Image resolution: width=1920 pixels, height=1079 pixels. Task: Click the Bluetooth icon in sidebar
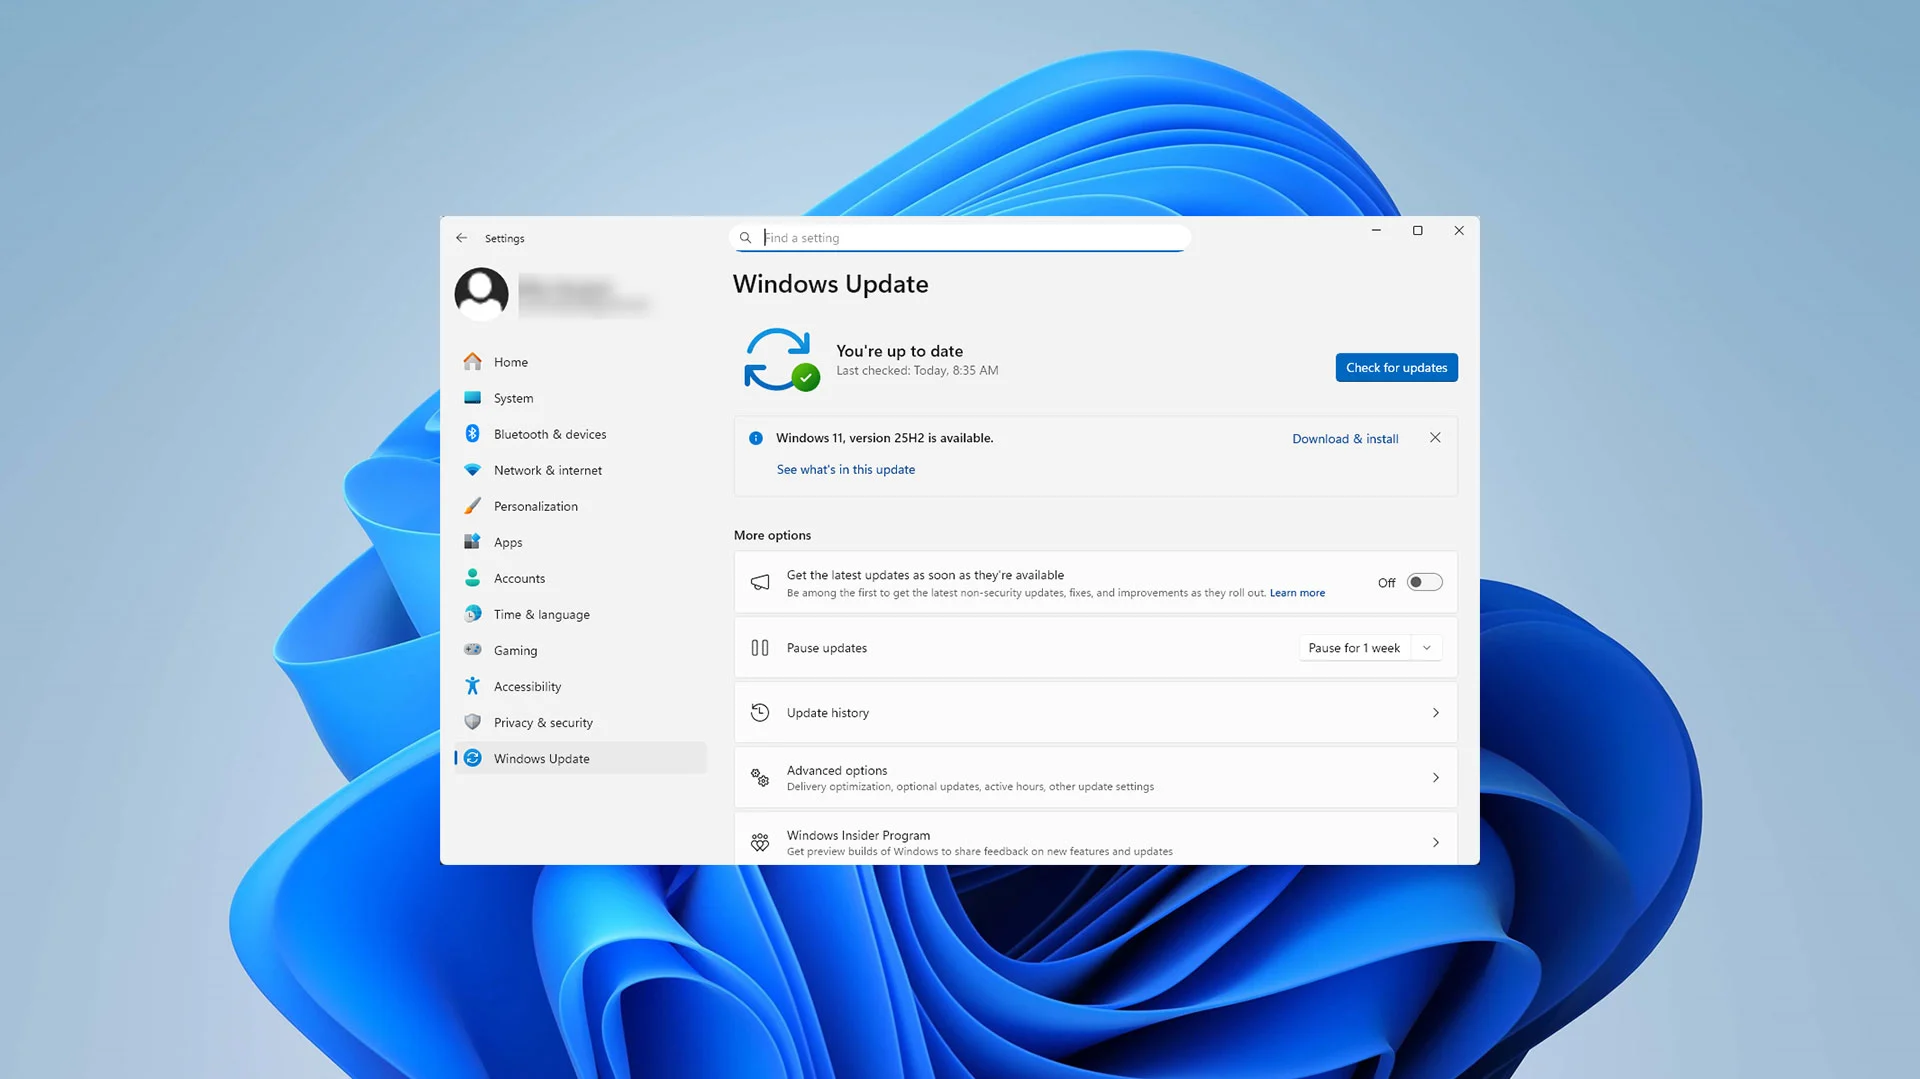click(473, 434)
